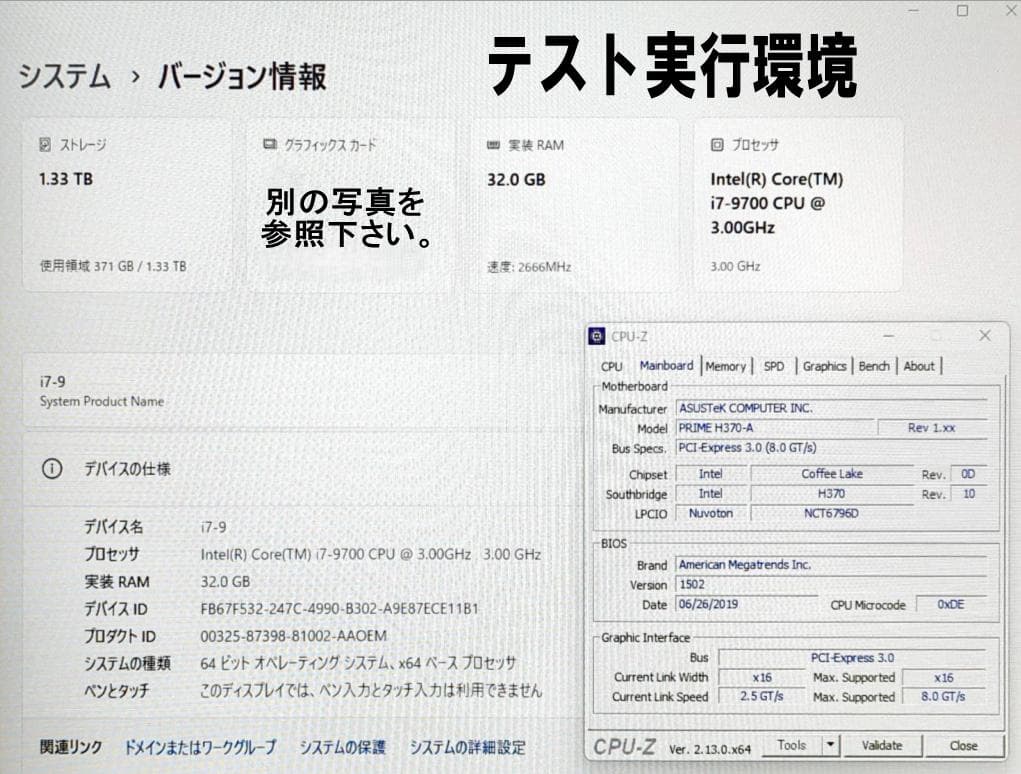Close the CPU-Z window with X
Image resolution: width=1021 pixels, height=774 pixels.
[984, 336]
